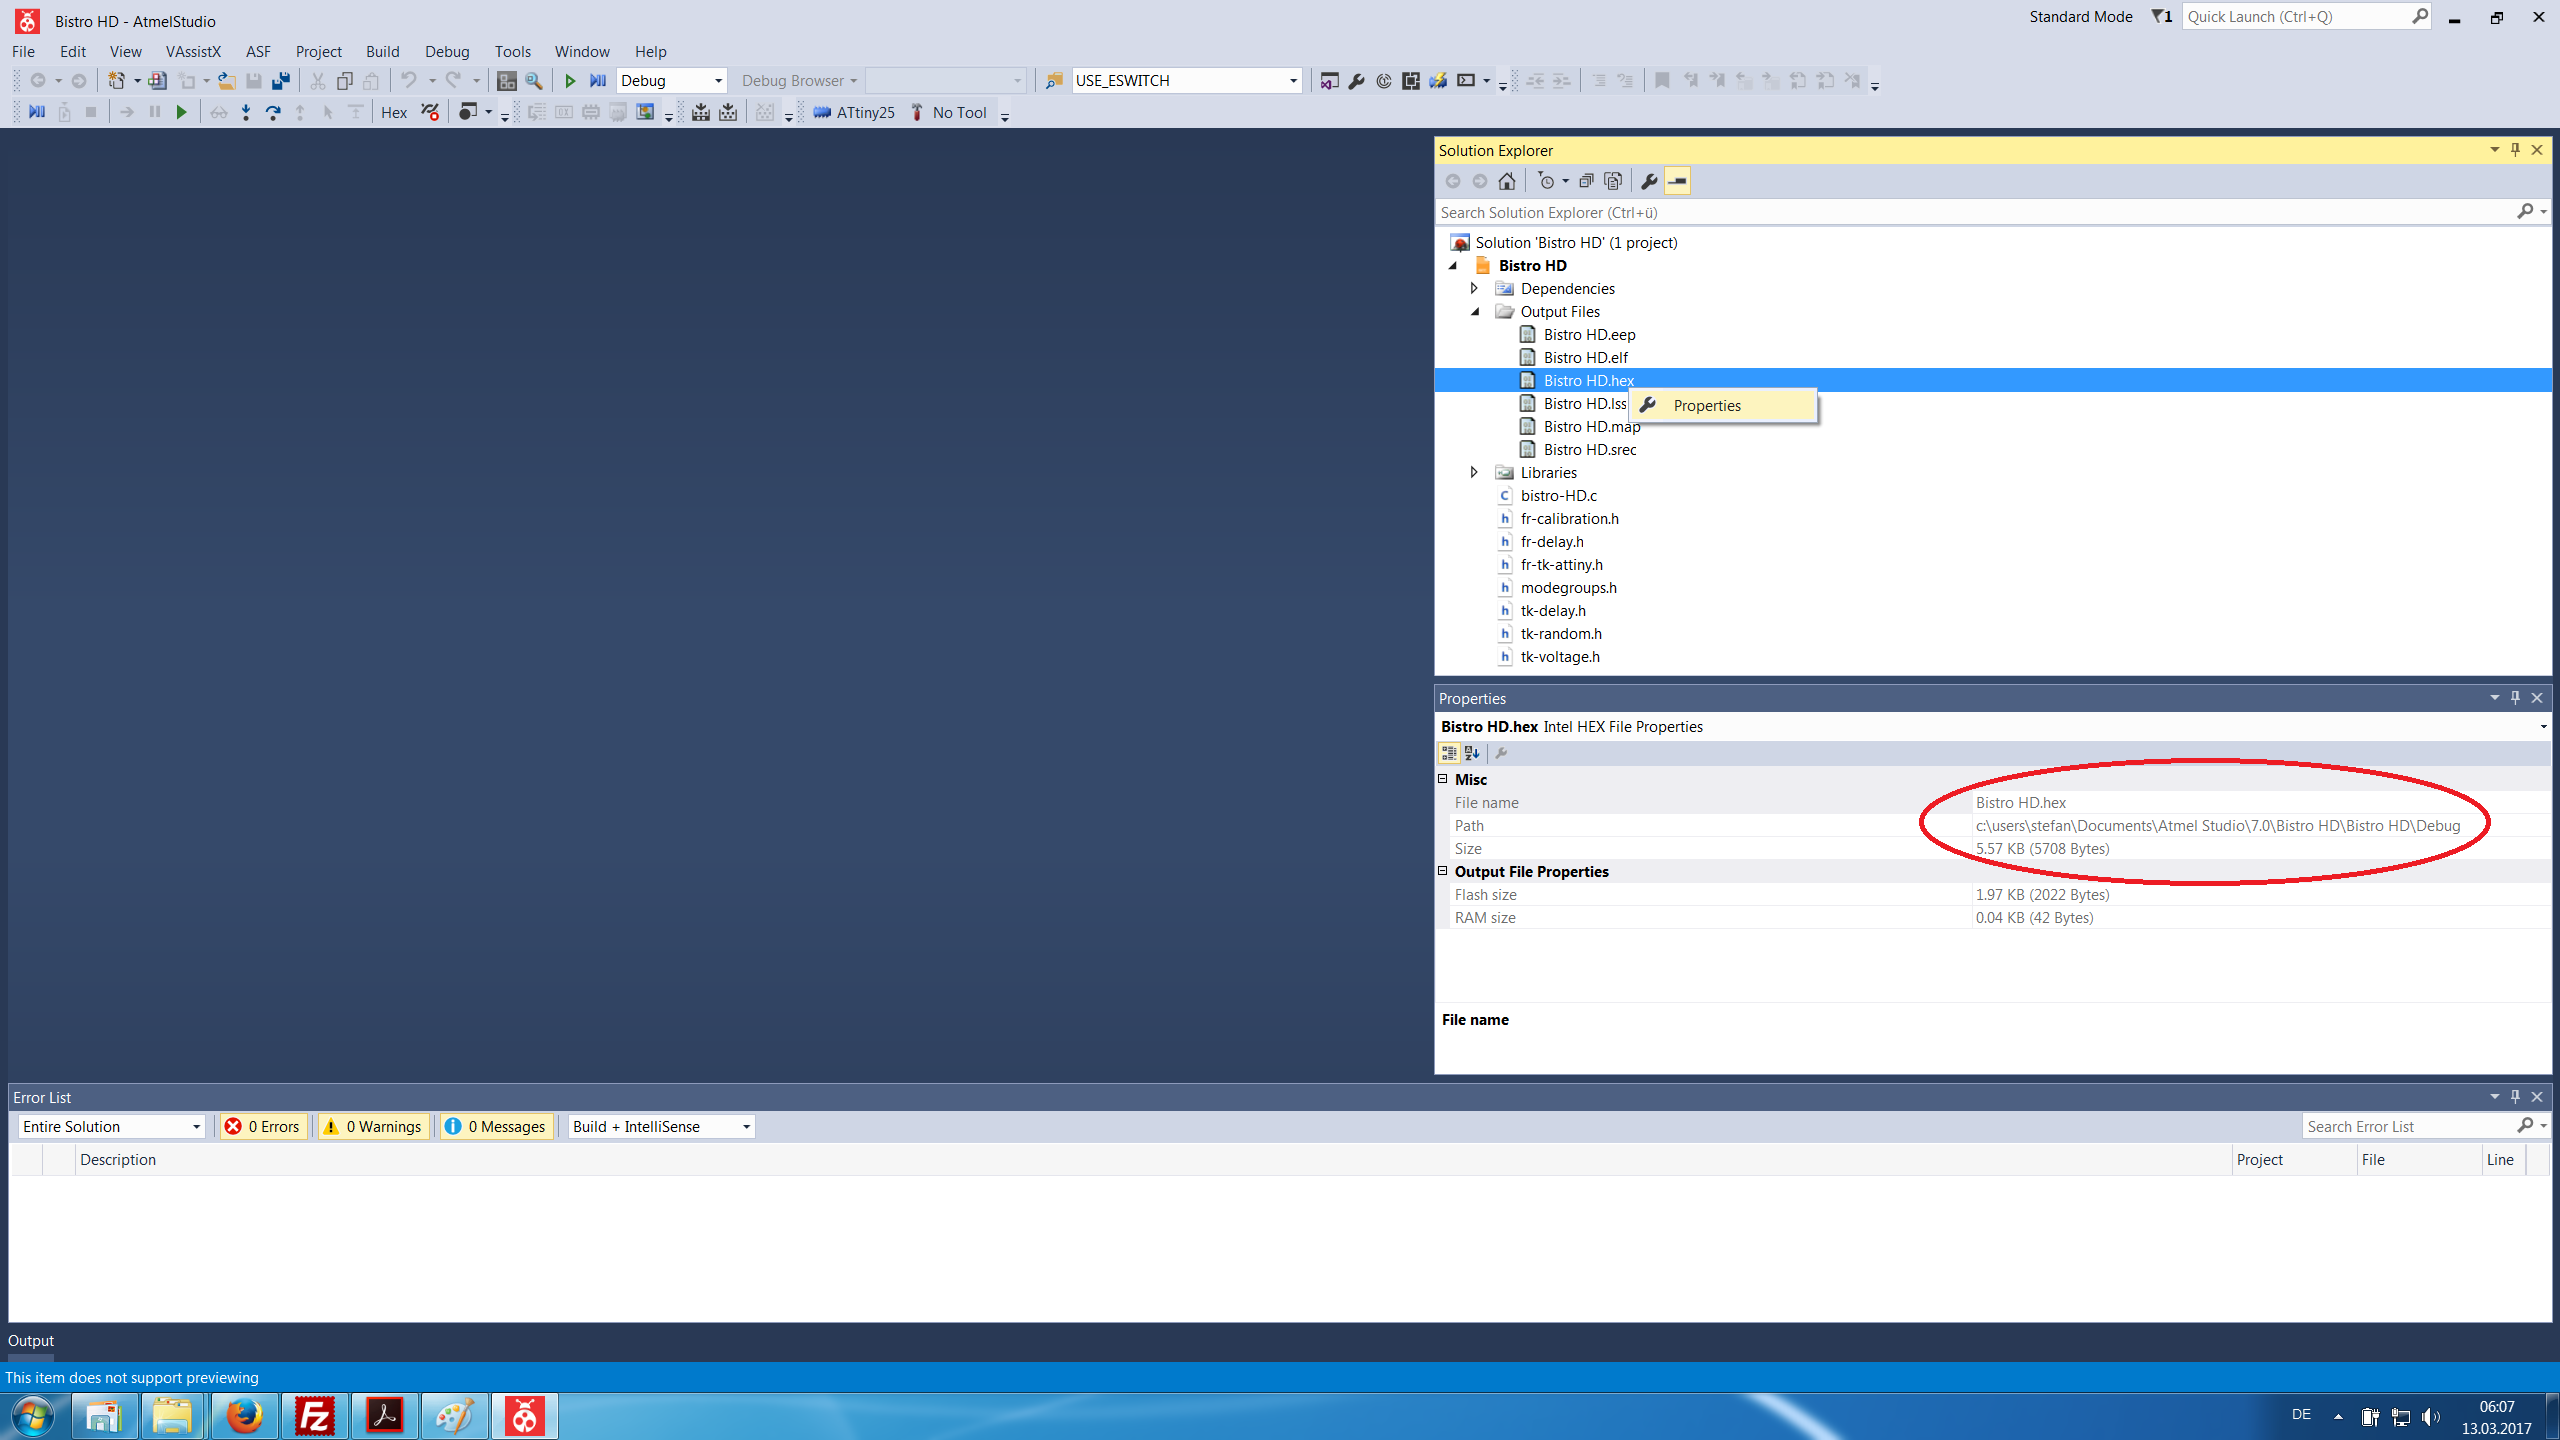Select Properties in the context menu
The width and height of the screenshot is (2560, 1440).
[1723, 406]
